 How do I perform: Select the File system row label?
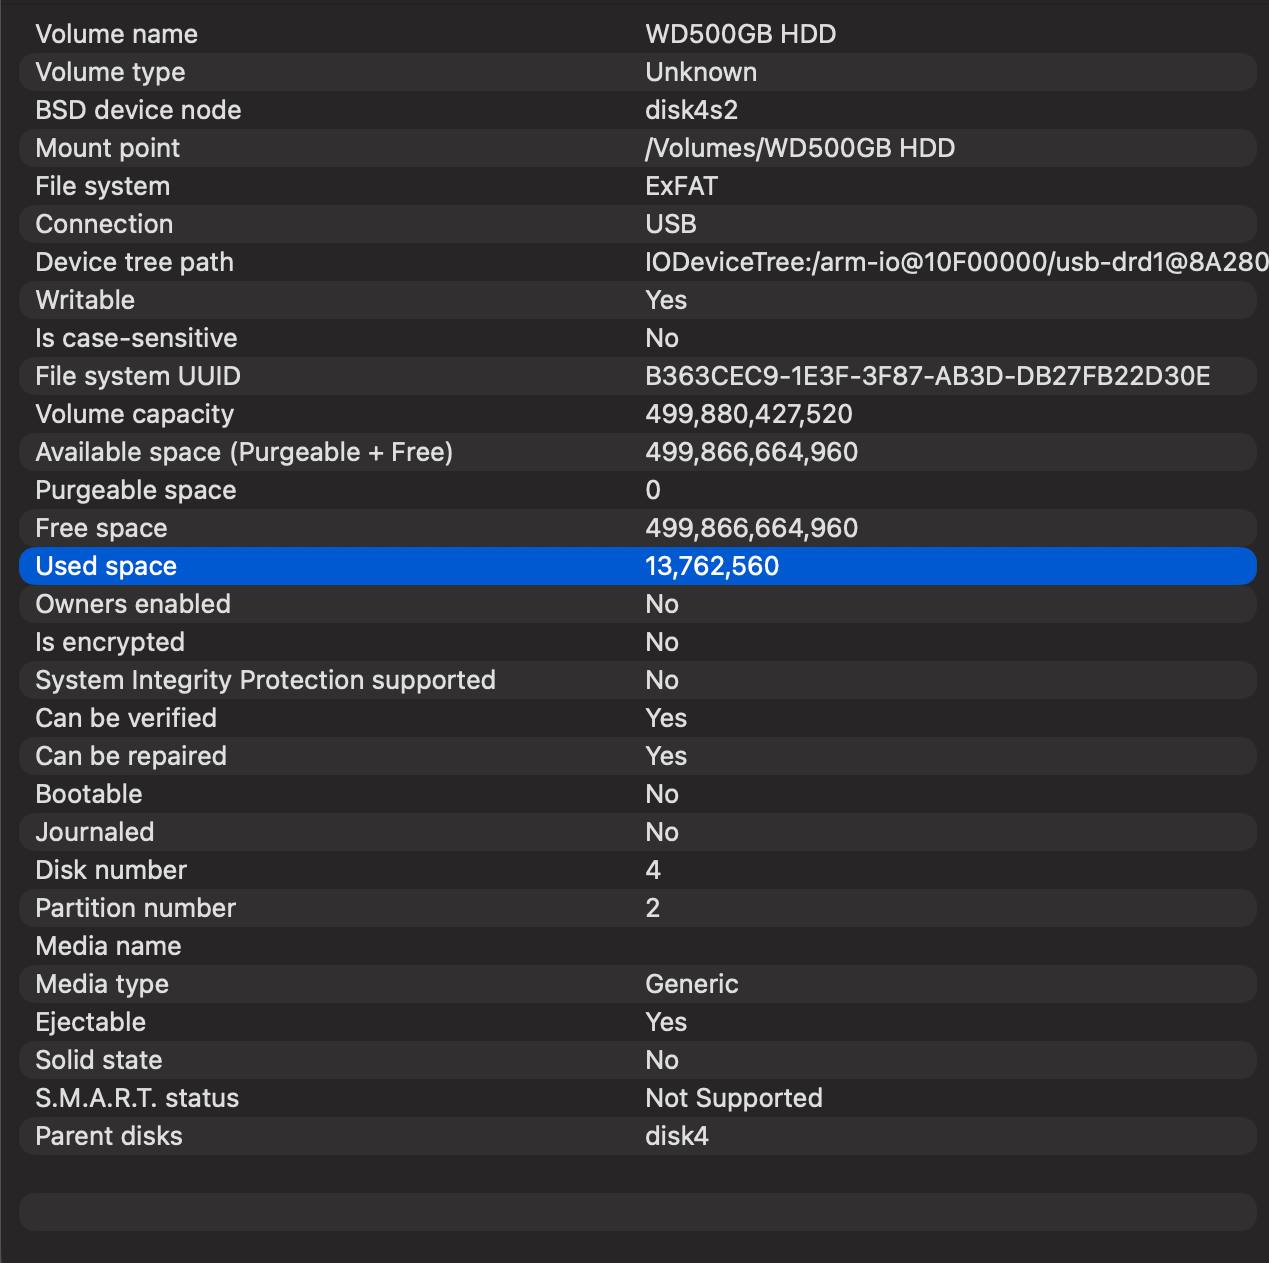pos(102,186)
